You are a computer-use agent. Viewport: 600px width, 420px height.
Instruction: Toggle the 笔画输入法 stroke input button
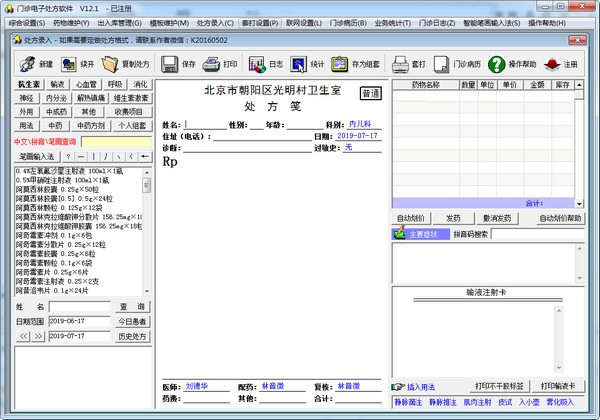pos(35,157)
